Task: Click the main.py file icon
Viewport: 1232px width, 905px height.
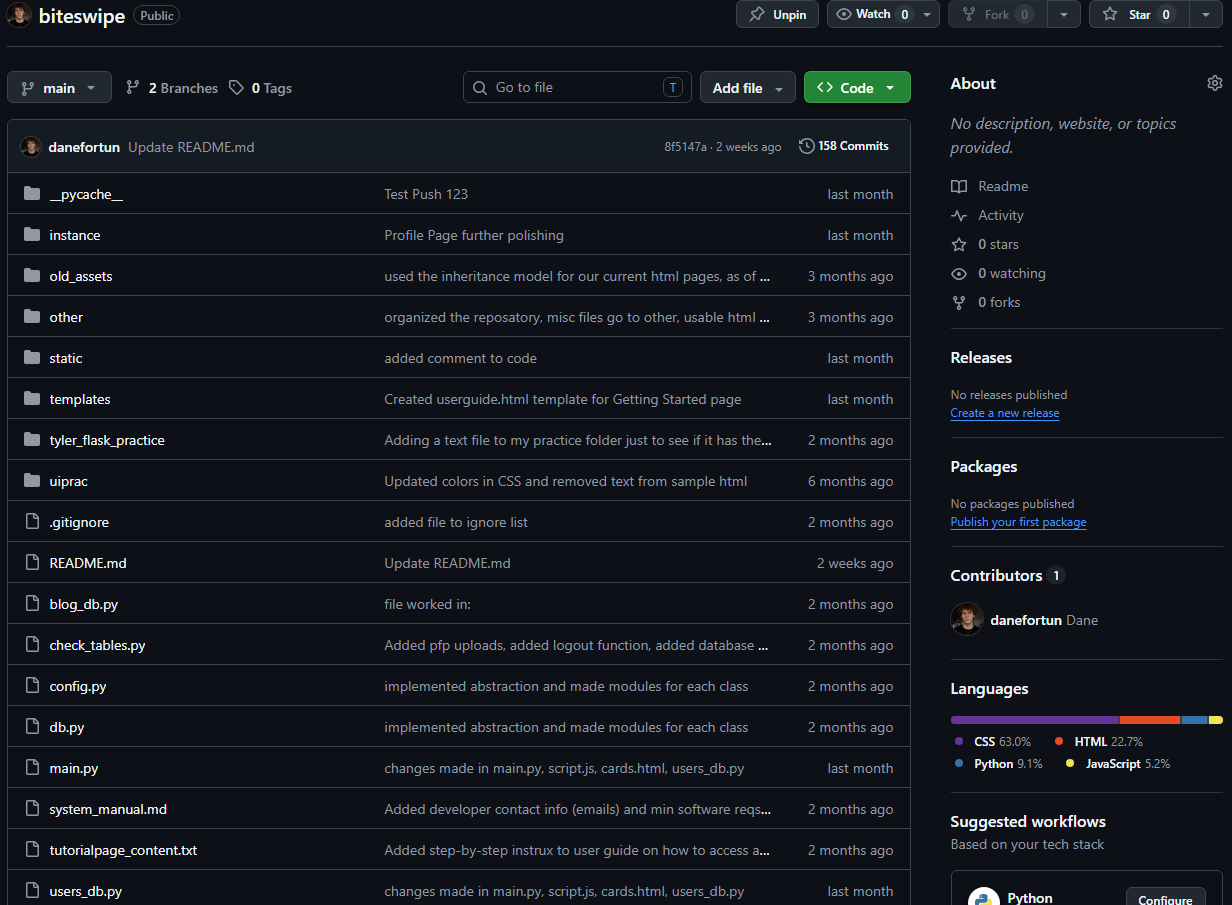Action: (32, 768)
